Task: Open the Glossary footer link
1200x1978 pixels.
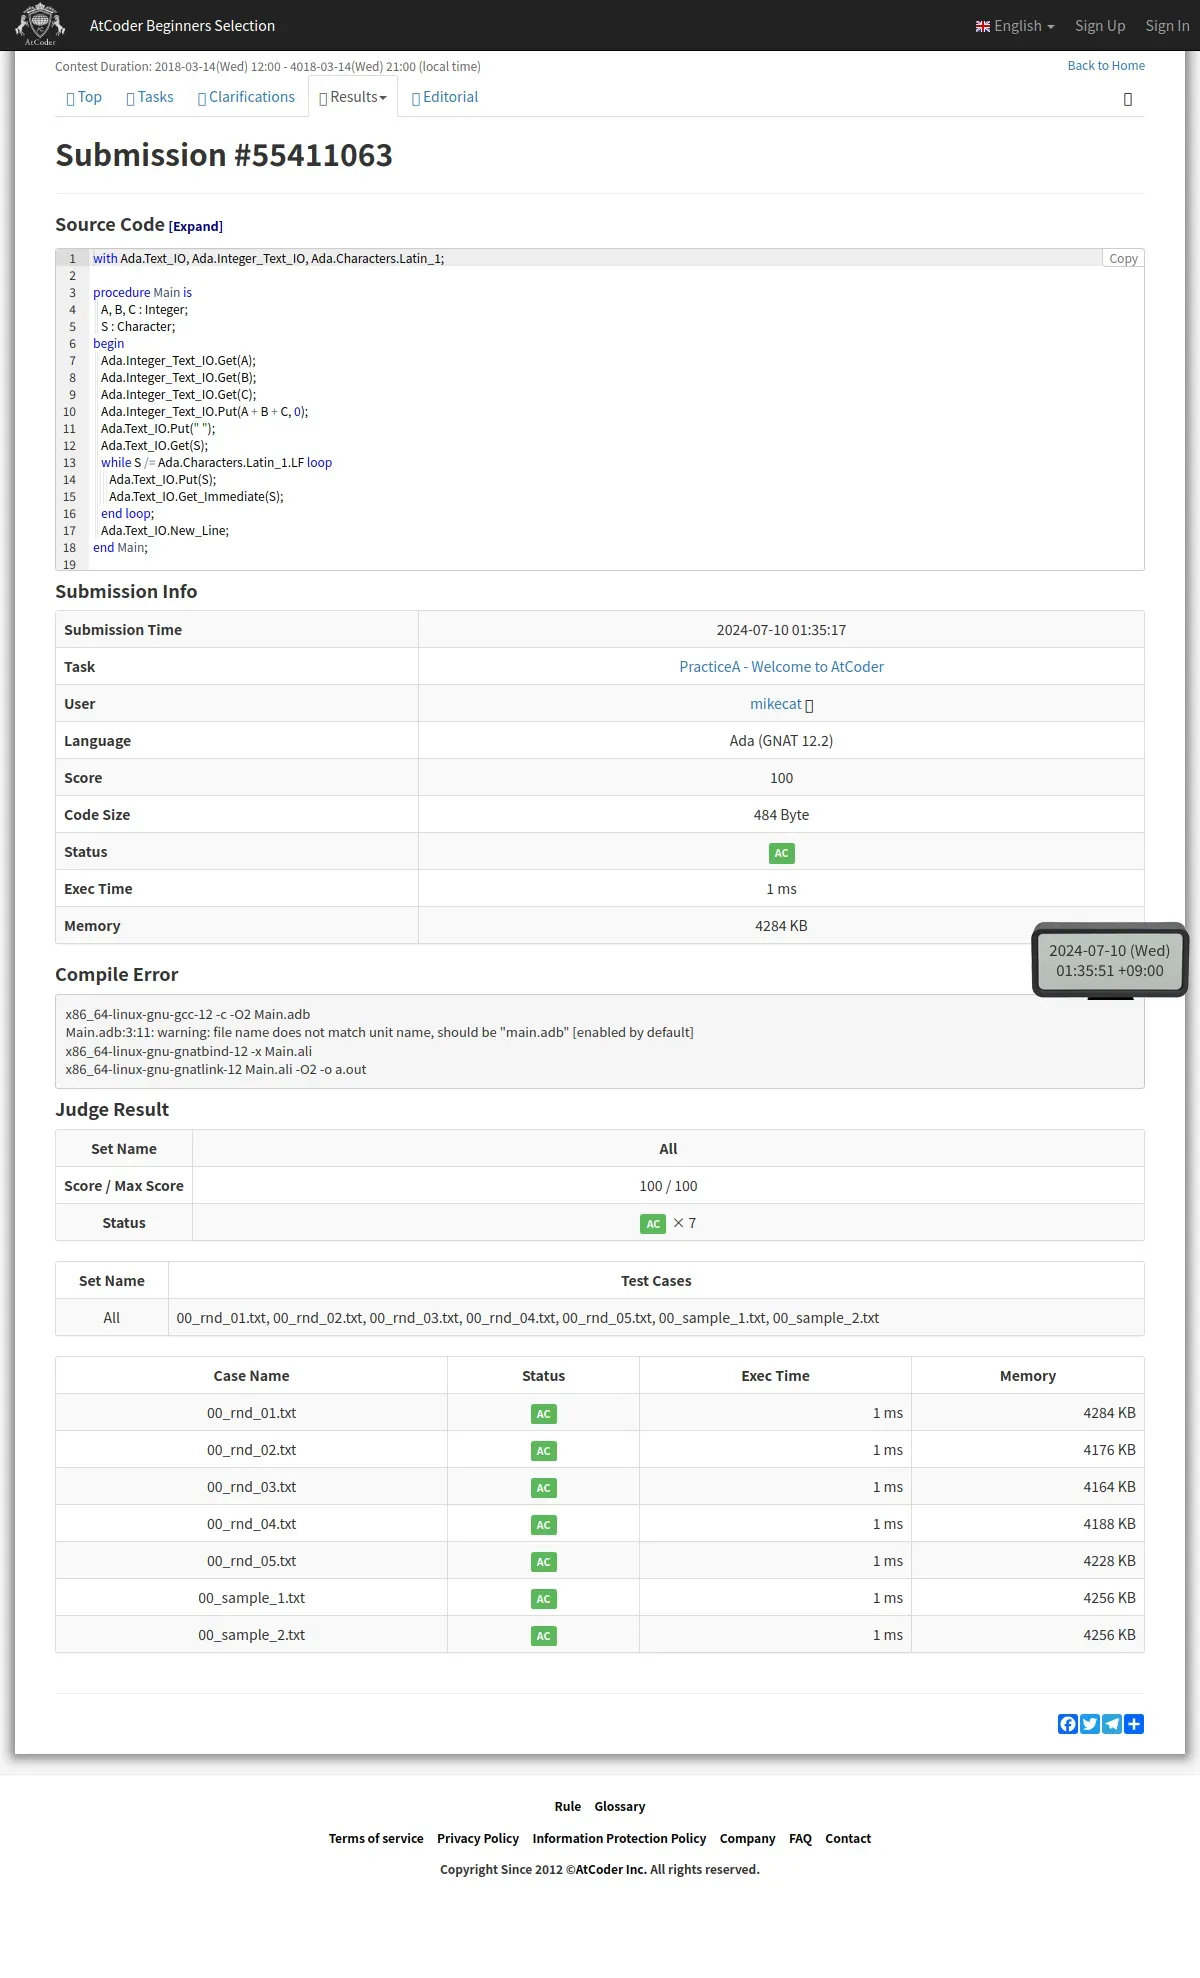Action: coord(620,1807)
